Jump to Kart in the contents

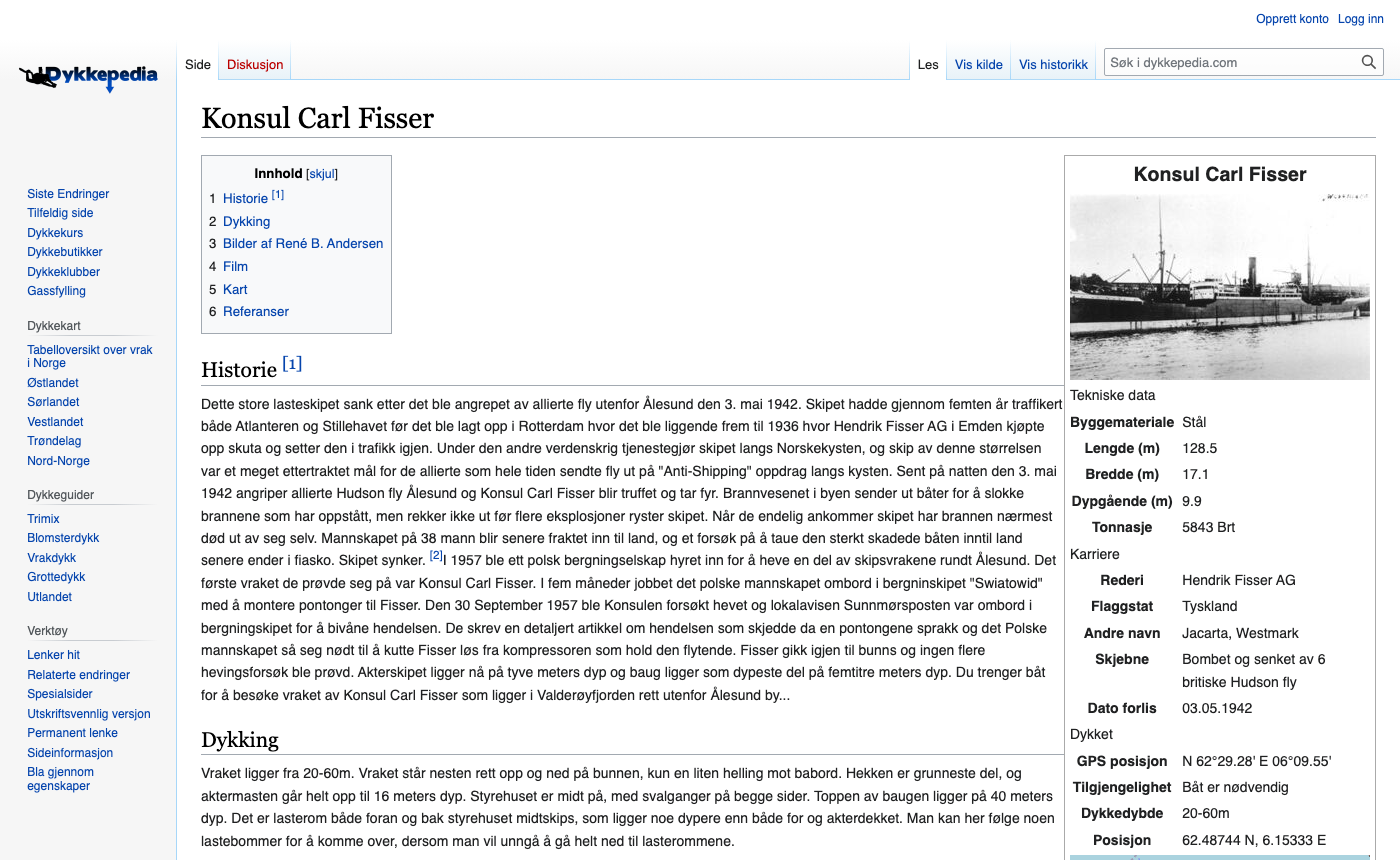(235, 289)
